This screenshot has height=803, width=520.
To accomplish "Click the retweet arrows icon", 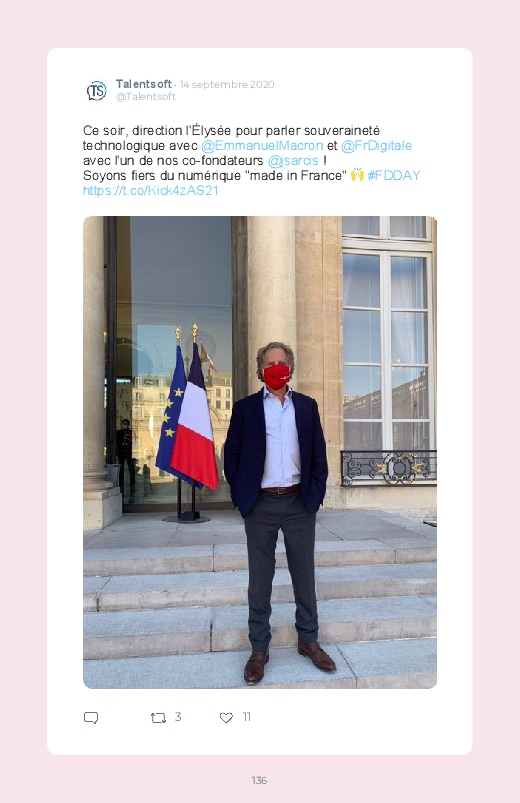I will click(158, 718).
